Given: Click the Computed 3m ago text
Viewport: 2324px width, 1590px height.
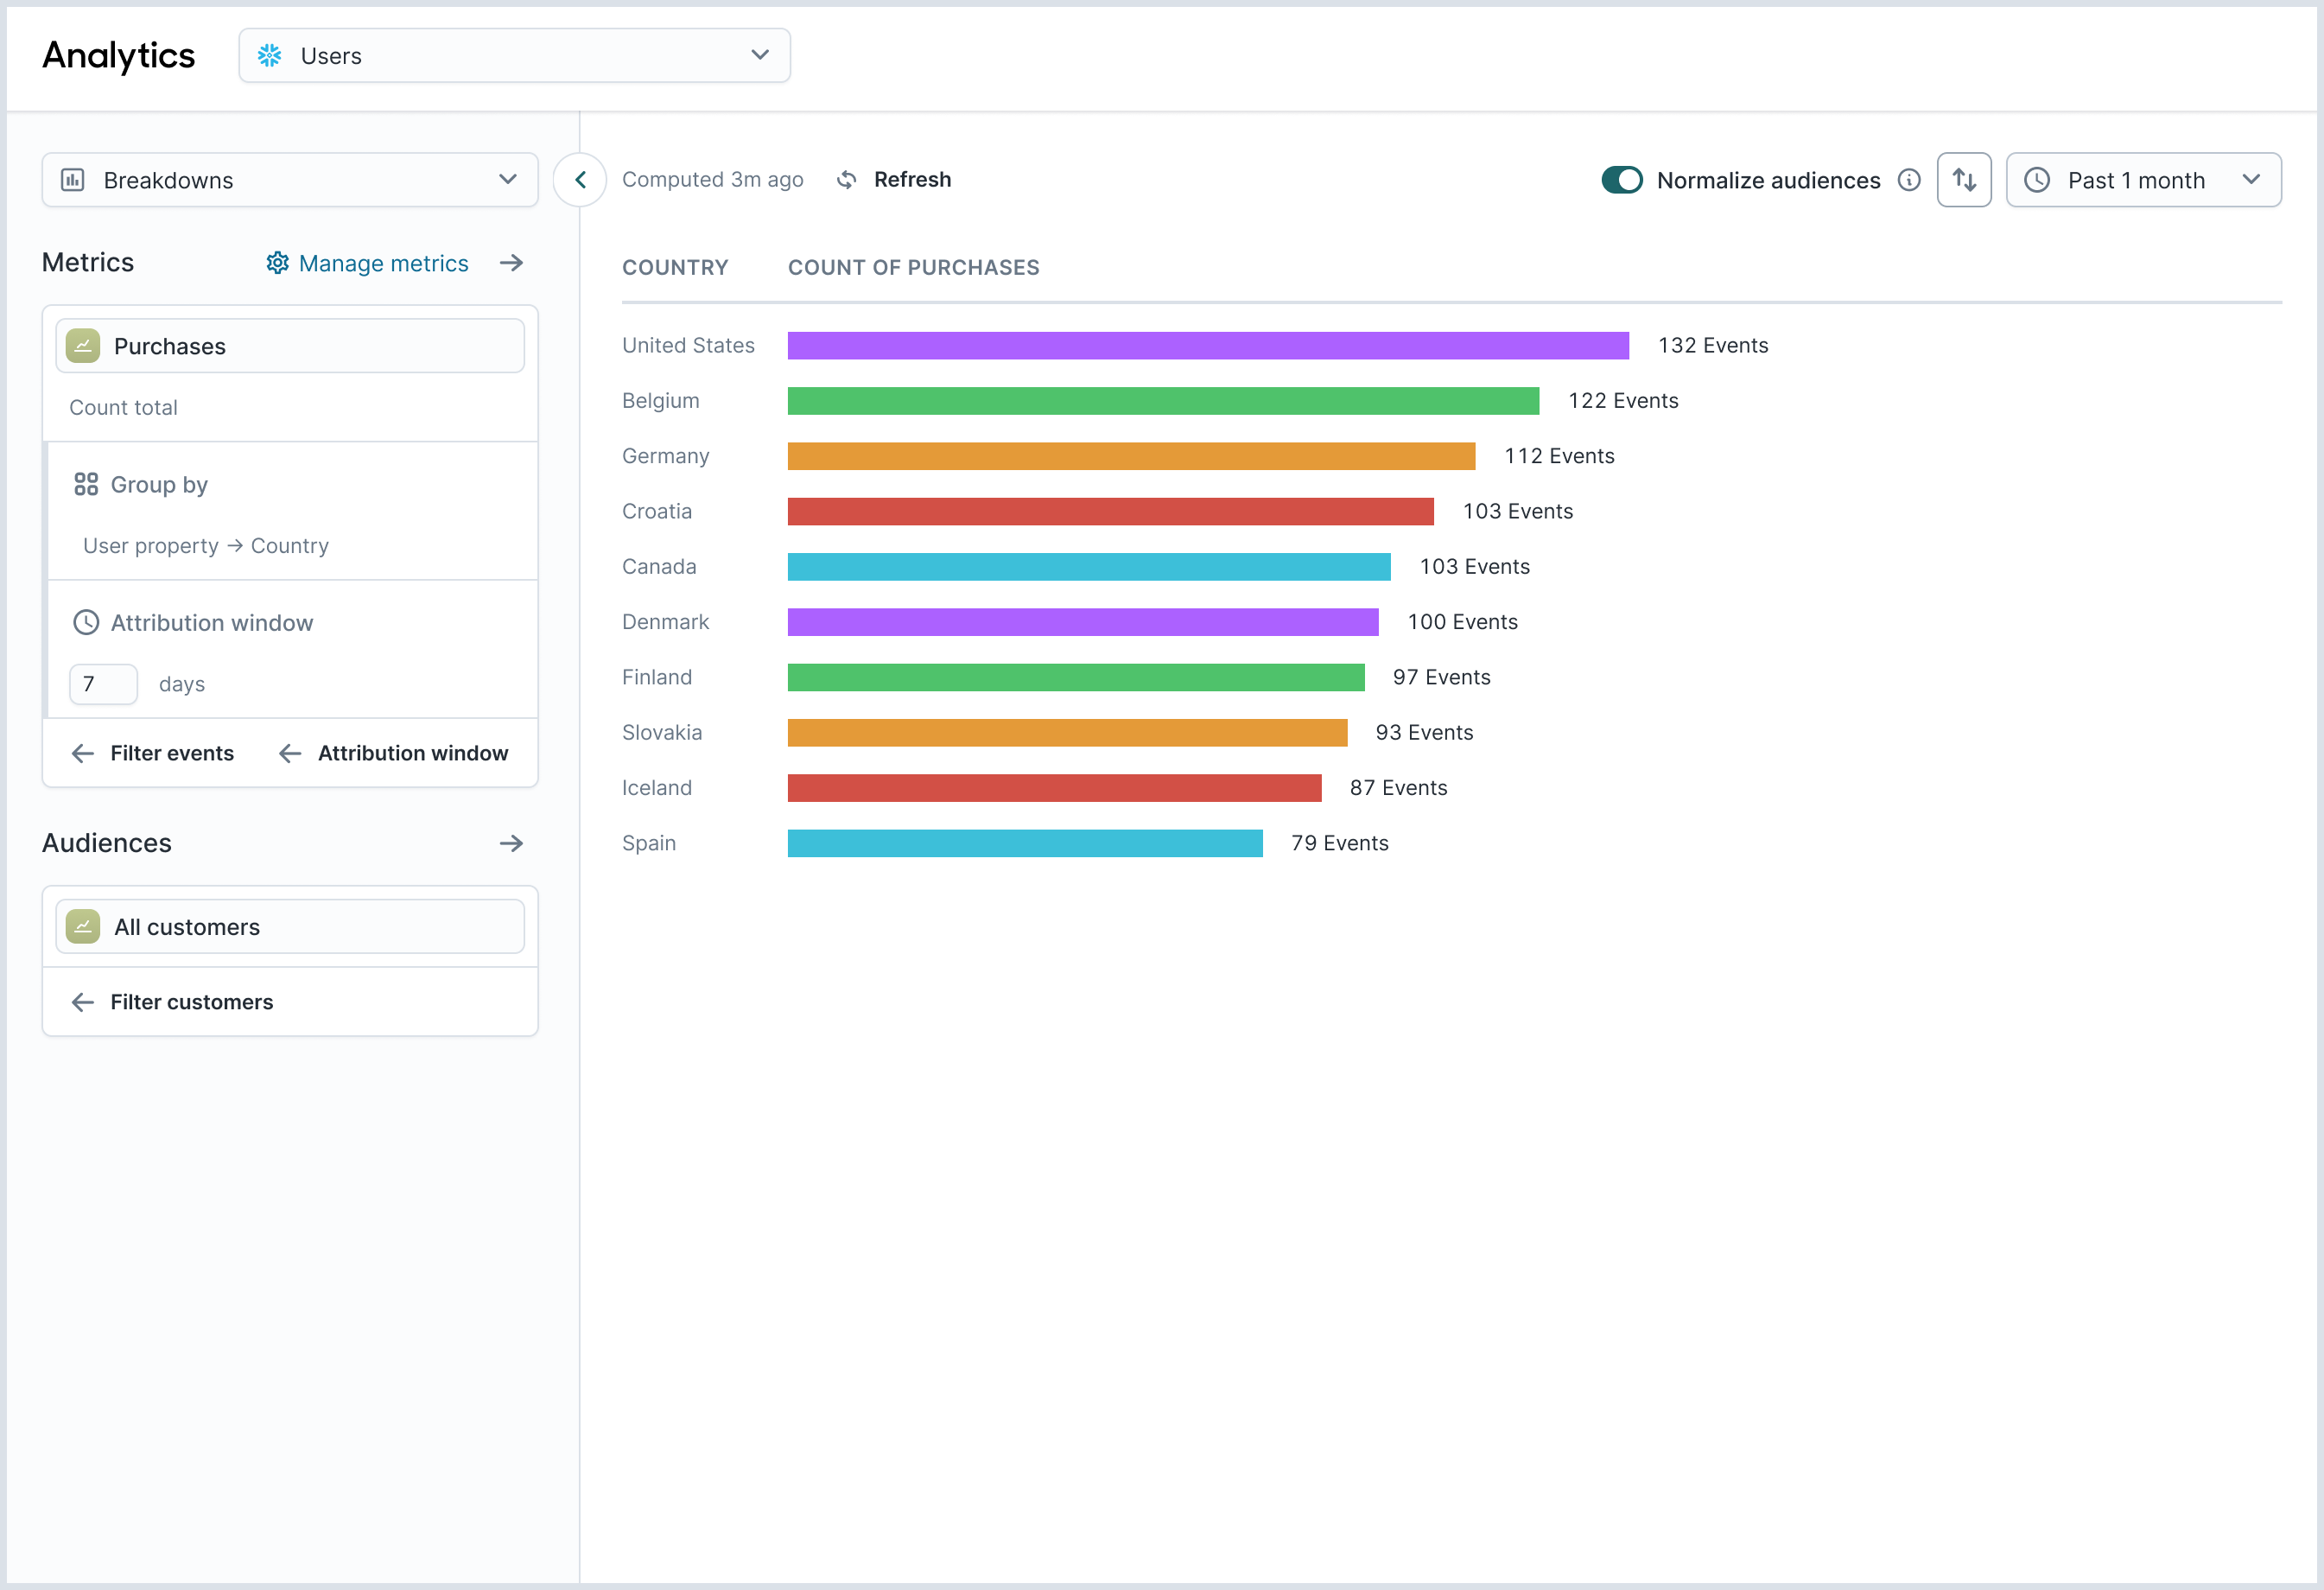Looking at the screenshot, I should [713, 180].
